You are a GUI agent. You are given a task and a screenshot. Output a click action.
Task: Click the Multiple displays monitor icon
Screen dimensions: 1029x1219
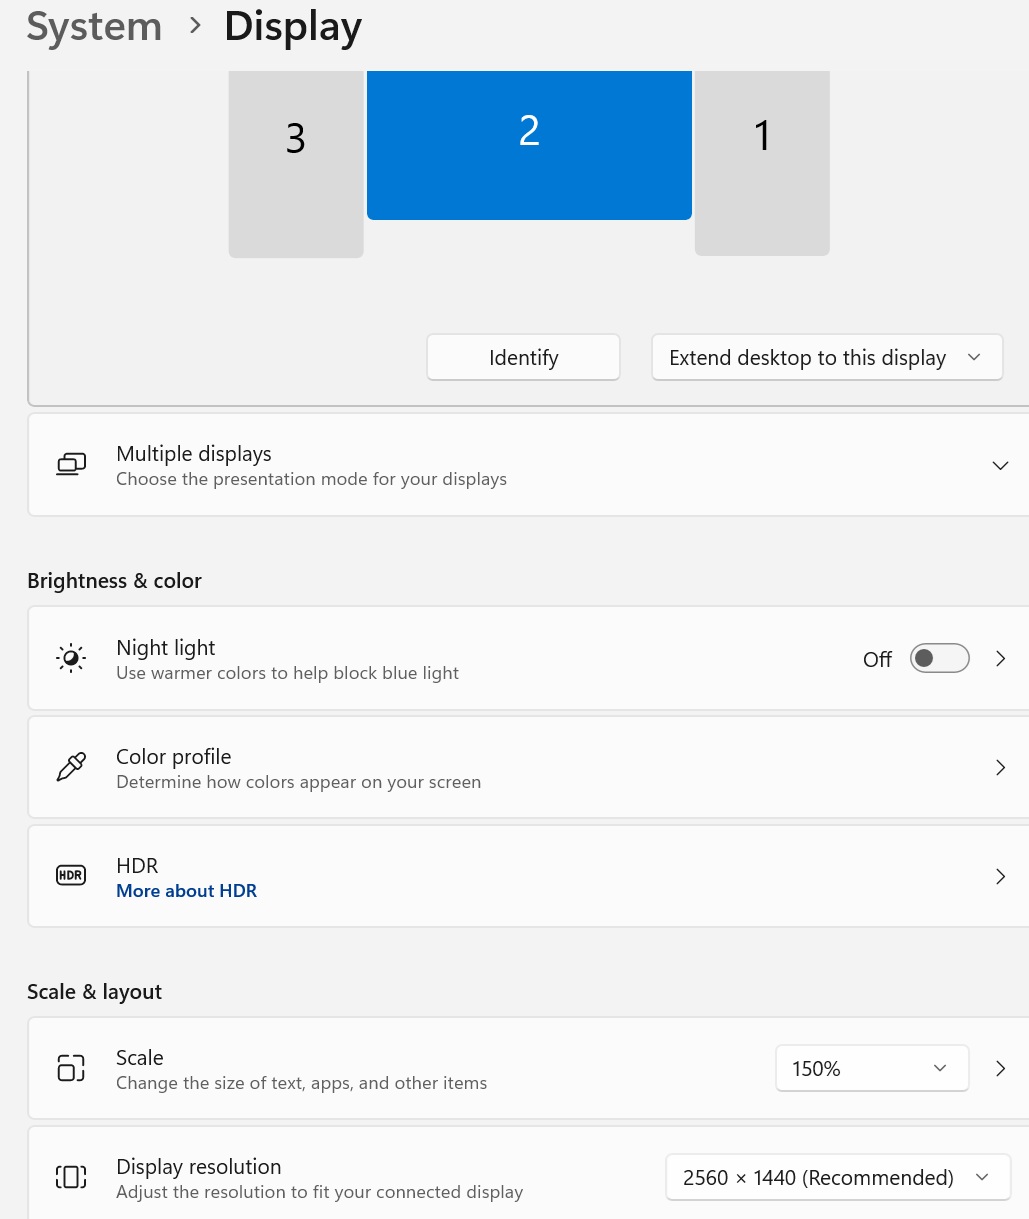71,465
